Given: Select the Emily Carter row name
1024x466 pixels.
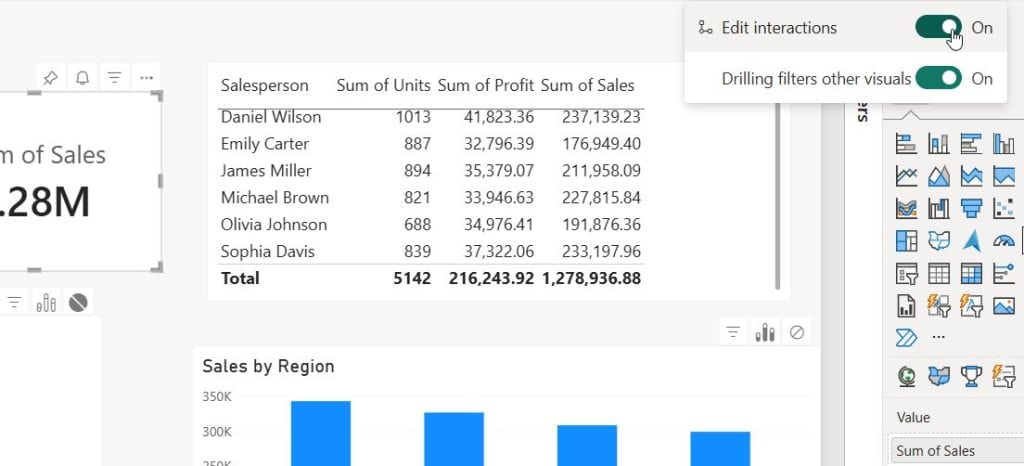Looking at the screenshot, I should pyautogui.click(x=264, y=144).
